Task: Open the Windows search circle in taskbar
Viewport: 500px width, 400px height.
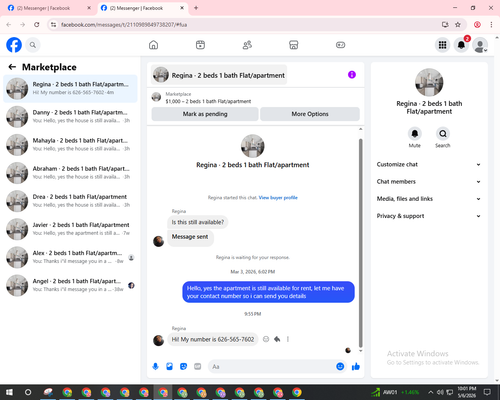Action: tap(28, 392)
